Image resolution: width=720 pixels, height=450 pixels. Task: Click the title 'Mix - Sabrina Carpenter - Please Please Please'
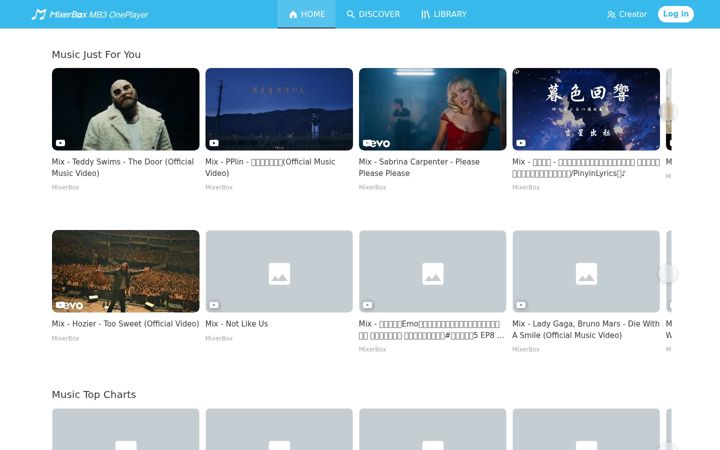click(x=419, y=167)
